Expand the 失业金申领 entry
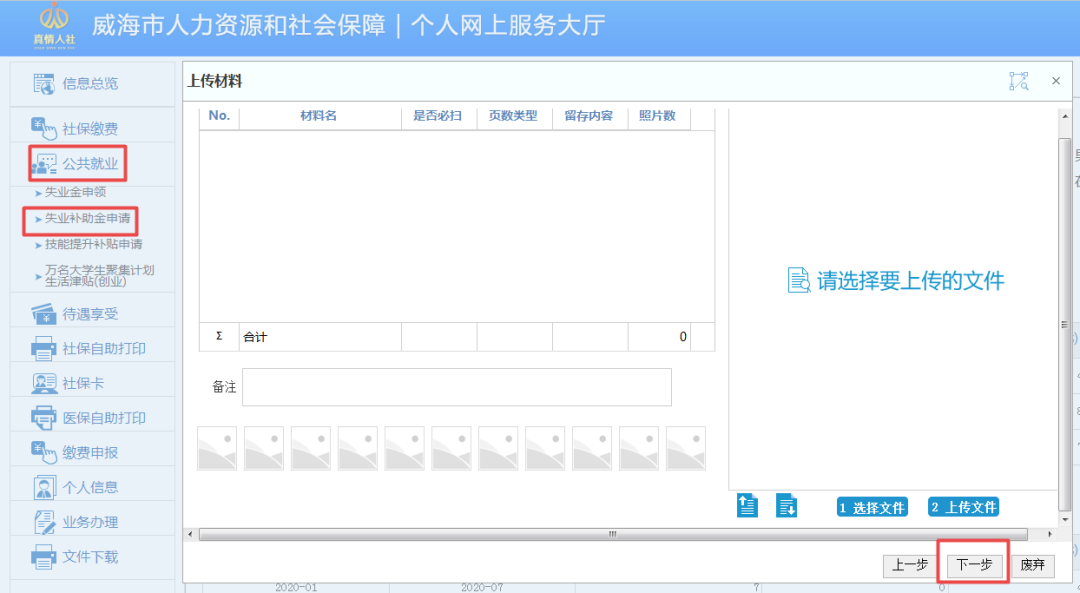This screenshot has width=1080, height=593. [75, 192]
